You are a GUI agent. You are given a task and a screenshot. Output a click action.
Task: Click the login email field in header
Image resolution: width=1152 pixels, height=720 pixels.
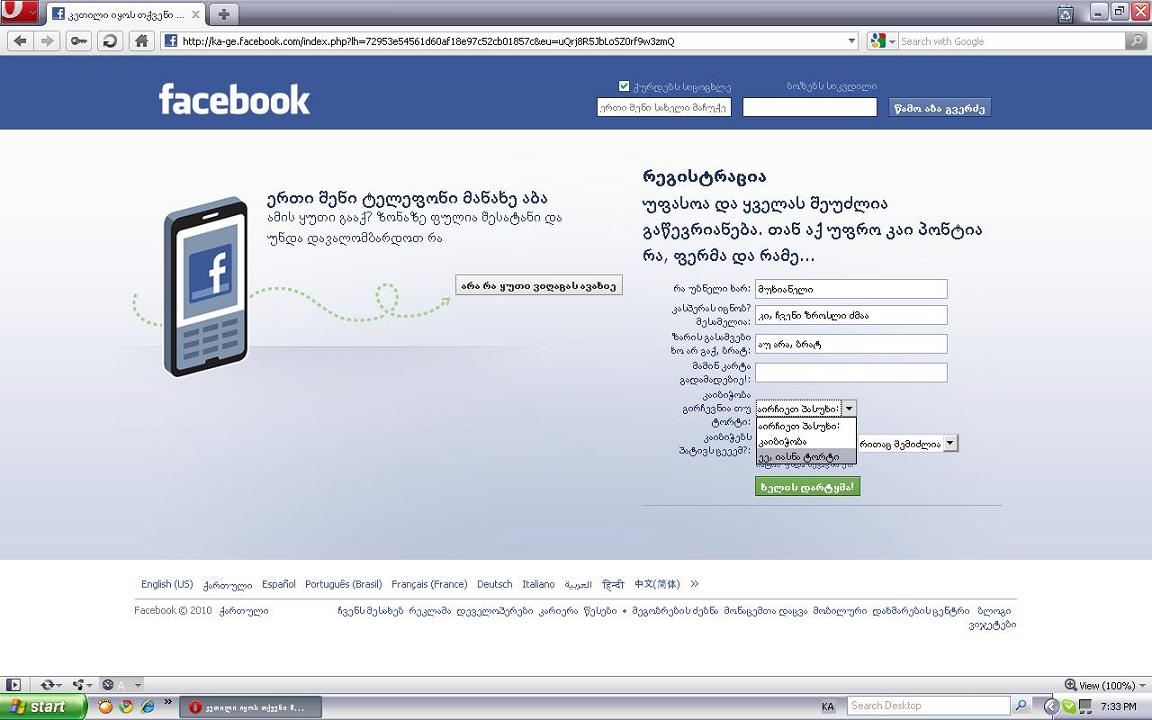click(663, 107)
